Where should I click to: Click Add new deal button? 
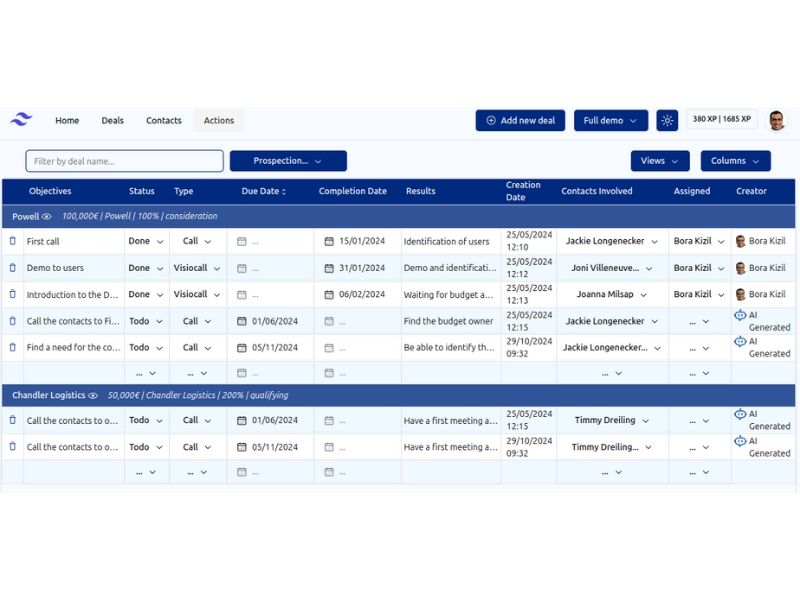[x=520, y=120]
